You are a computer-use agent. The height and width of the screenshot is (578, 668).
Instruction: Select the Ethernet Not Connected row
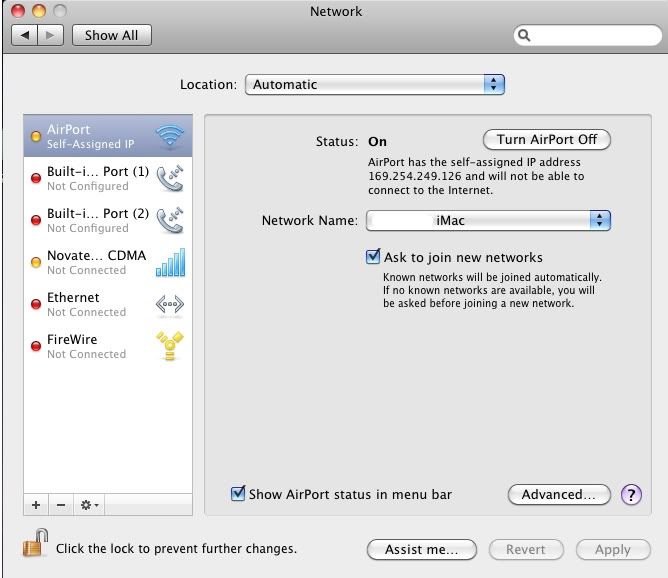coord(108,304)
